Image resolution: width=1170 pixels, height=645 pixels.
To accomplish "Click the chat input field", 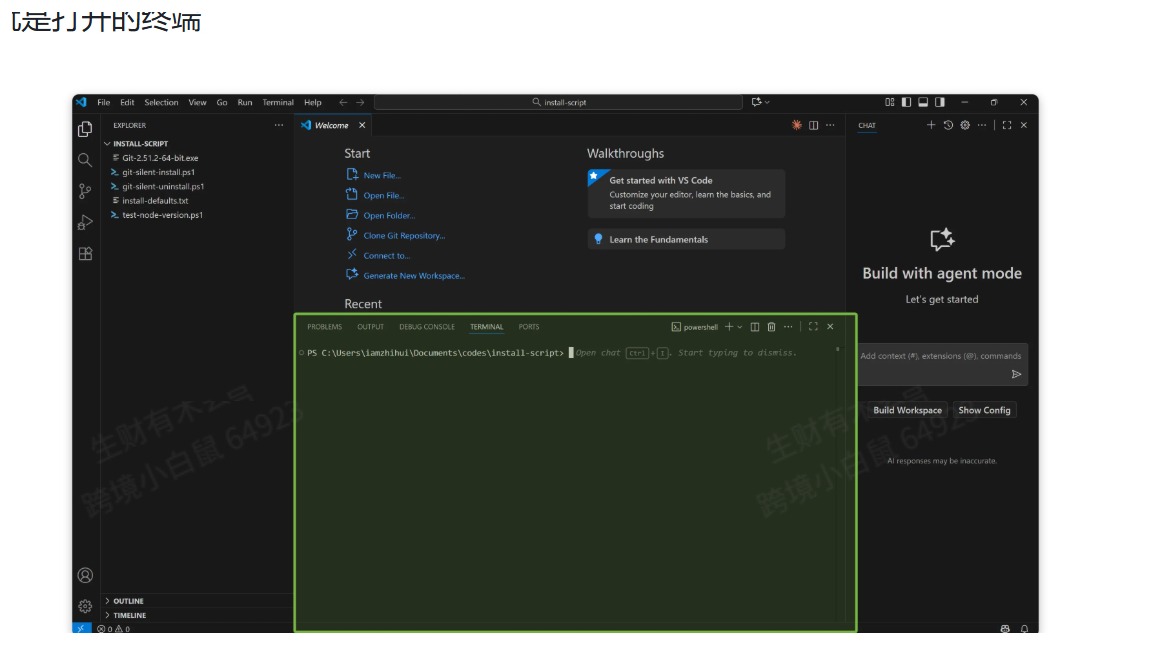I will tap(942, 364).
